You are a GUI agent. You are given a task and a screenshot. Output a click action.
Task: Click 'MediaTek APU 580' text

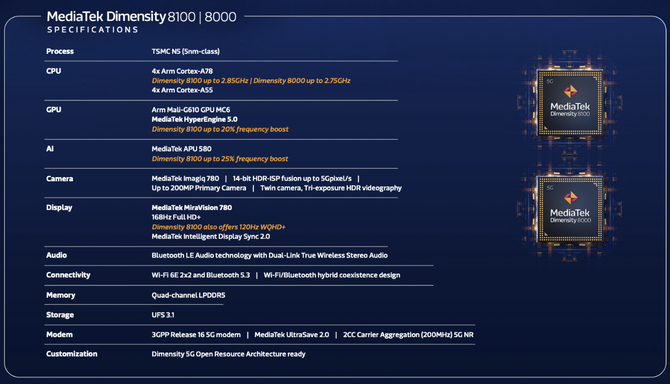point(182,149)
